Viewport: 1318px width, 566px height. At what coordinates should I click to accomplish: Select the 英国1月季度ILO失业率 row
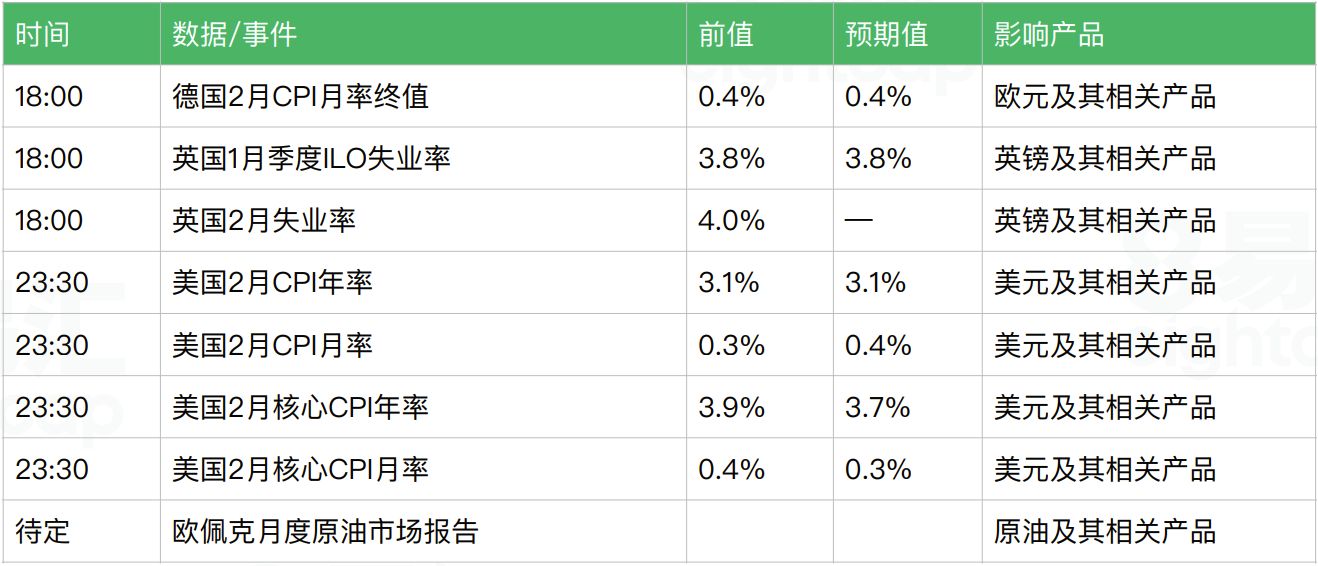(x=659, y=159)
